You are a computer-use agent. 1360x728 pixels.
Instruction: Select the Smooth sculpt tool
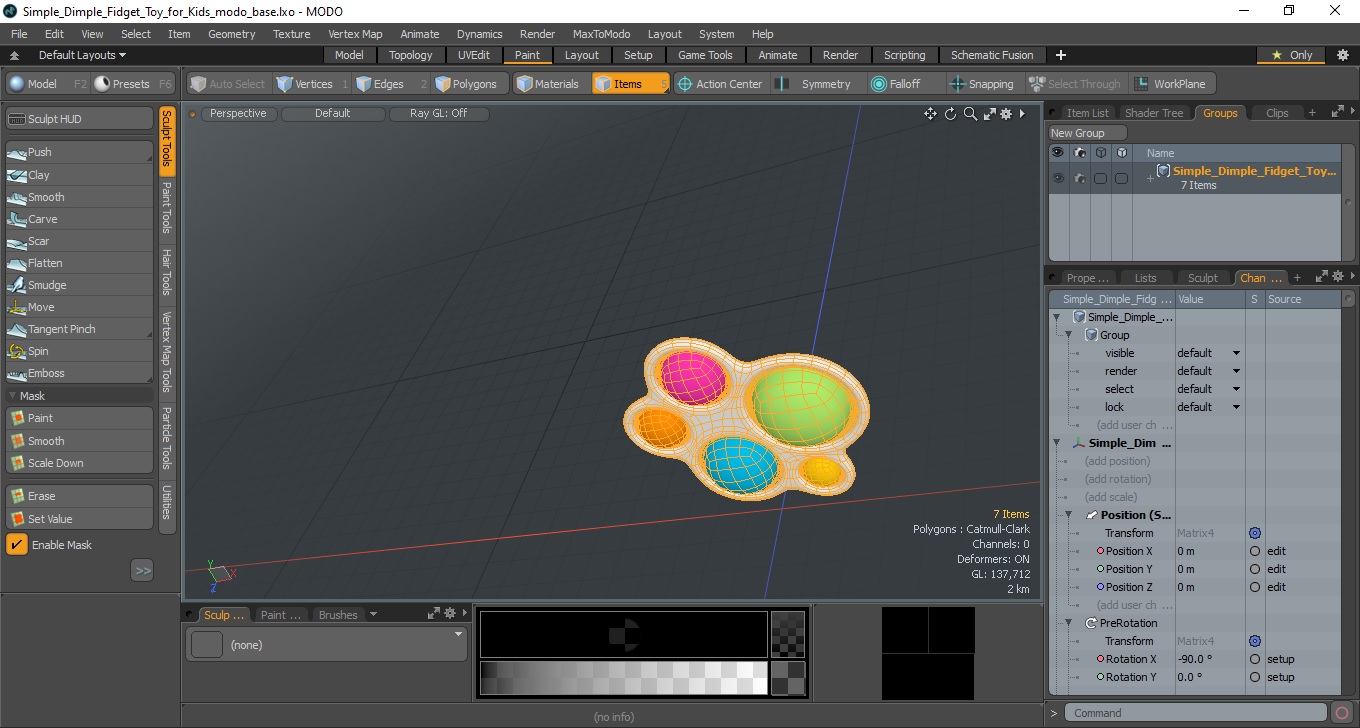tap(79, 197)
